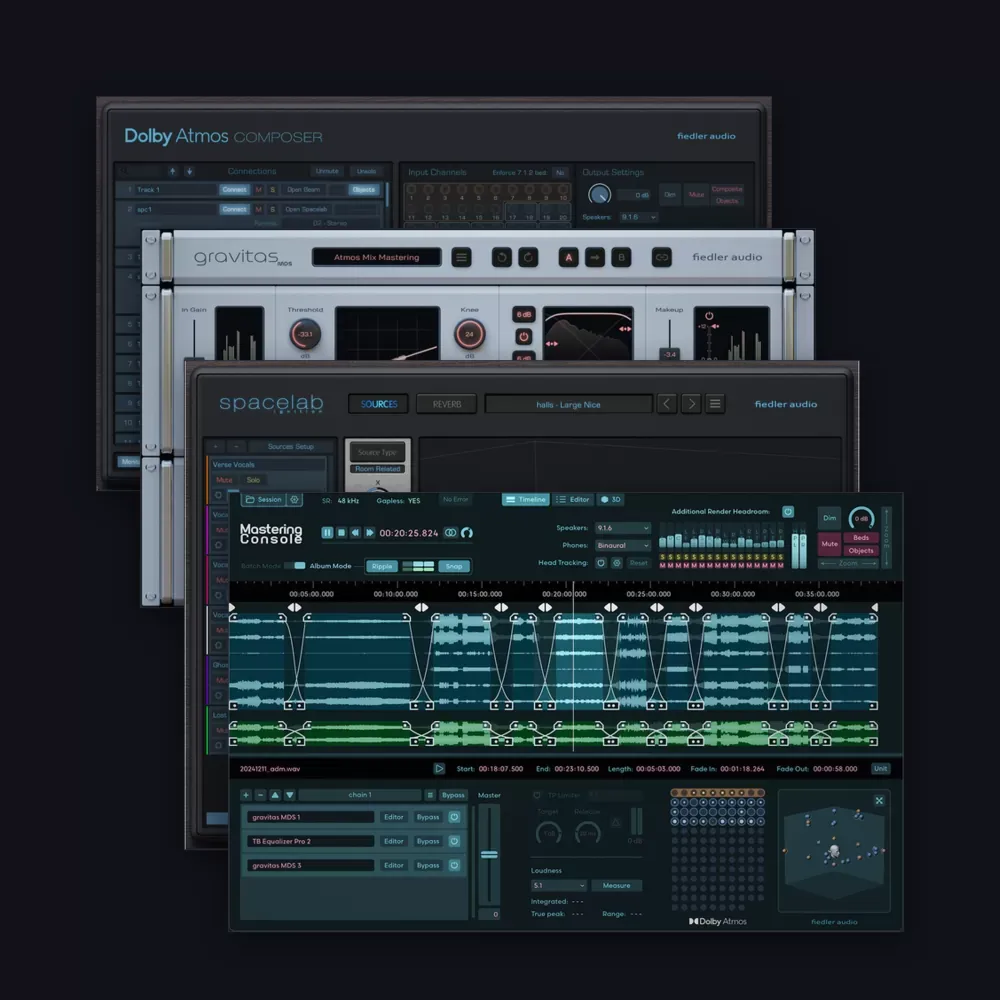
Task: Add a plugin with the chain plus icon
Action: click(x=246, y=795)
